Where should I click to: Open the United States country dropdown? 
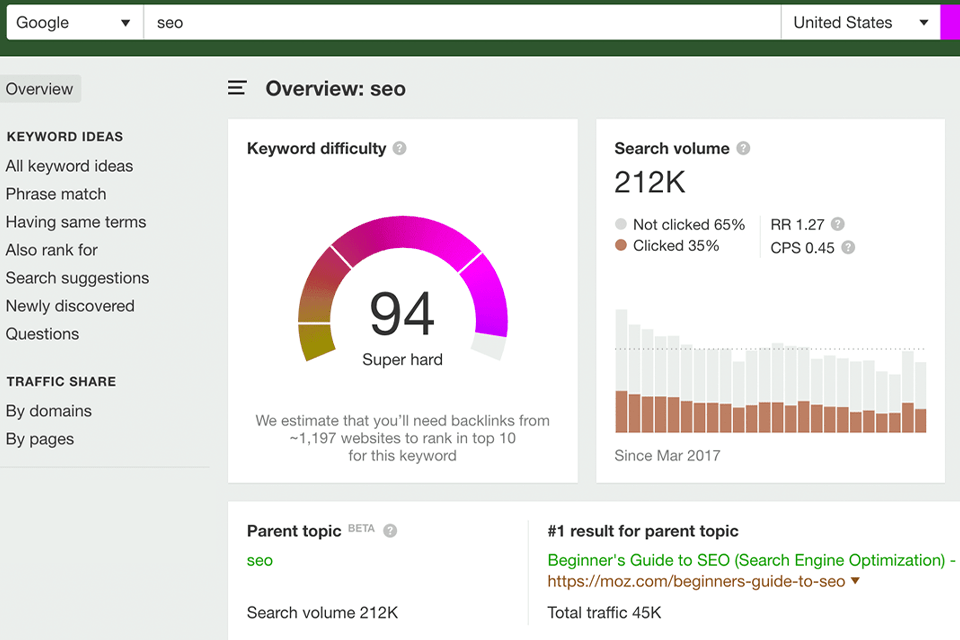pyautogui.click(x=860, y=22)
